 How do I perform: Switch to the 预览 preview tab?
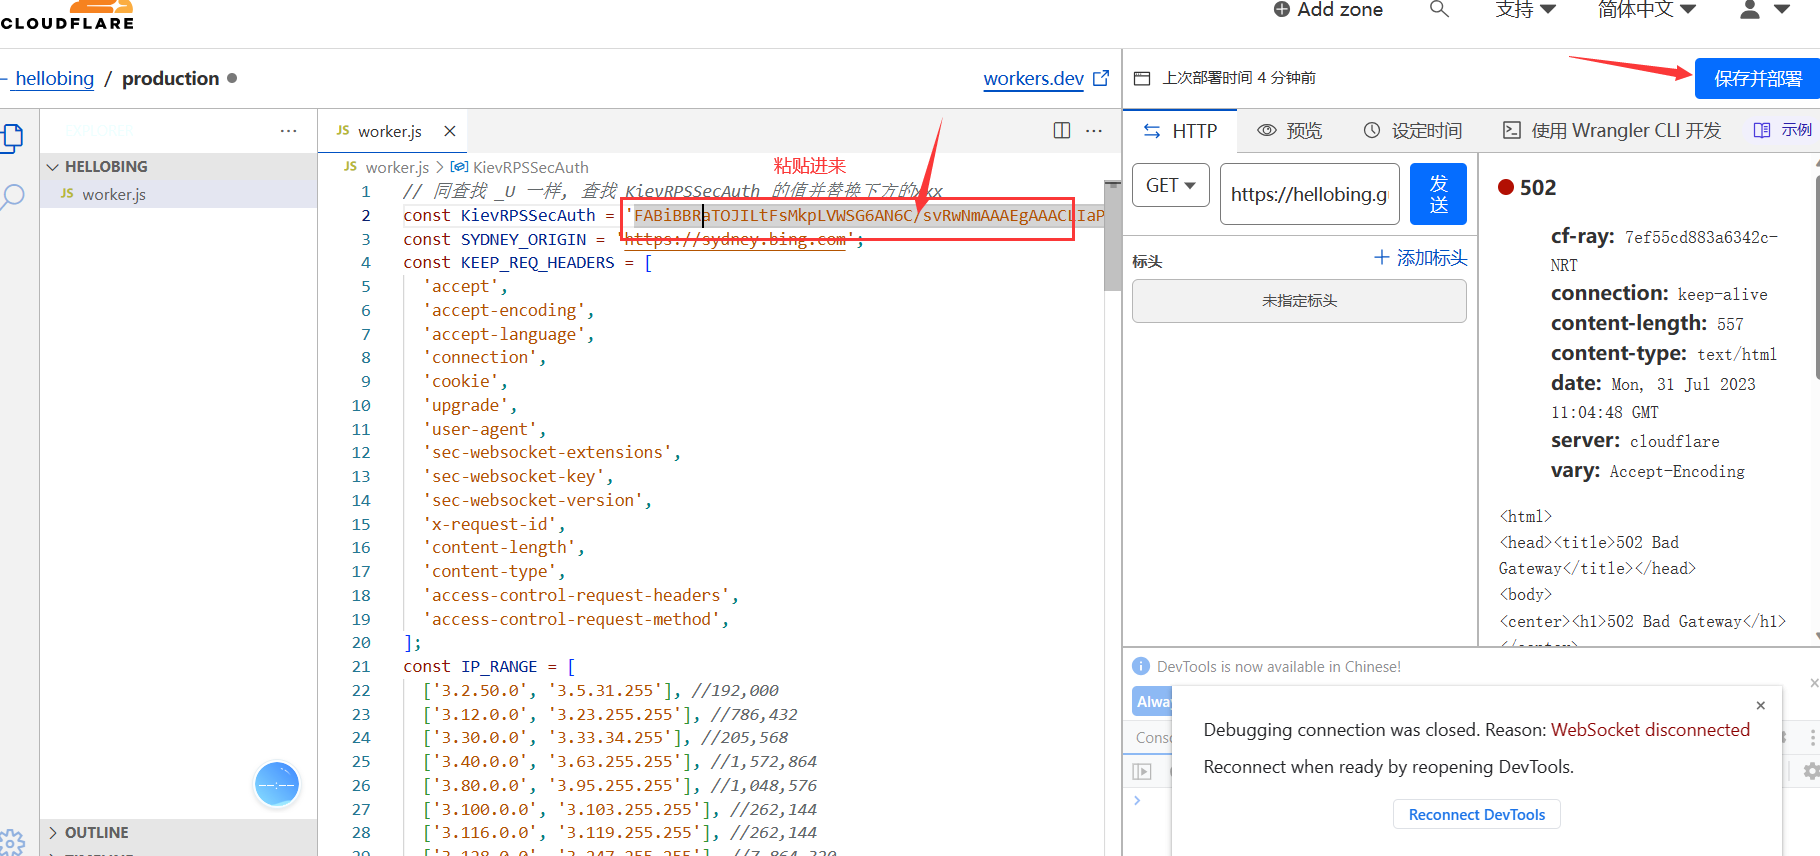1290,131
